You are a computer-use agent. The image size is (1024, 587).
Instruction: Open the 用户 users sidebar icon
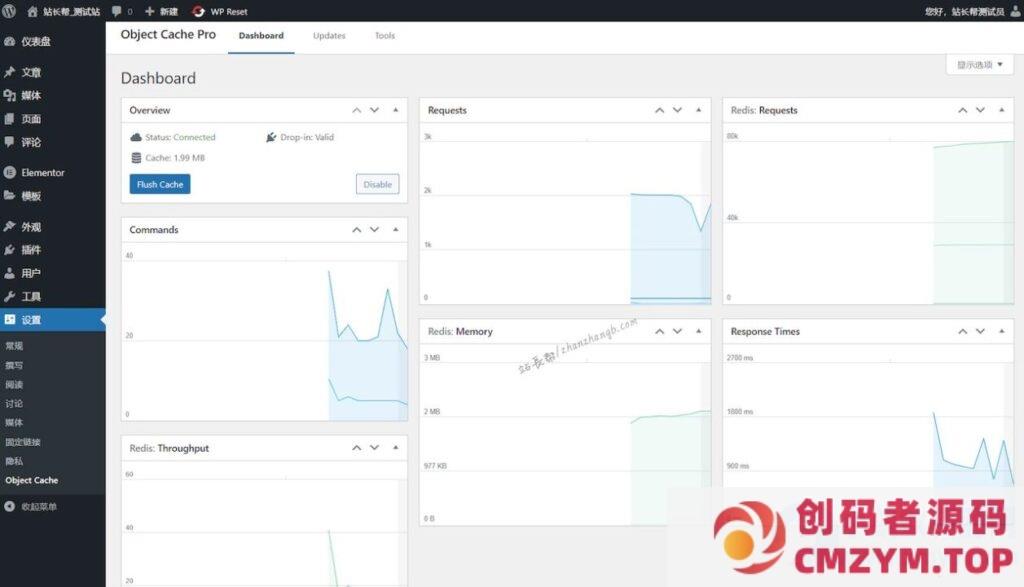pyautogui.click(x=9, y=272)
